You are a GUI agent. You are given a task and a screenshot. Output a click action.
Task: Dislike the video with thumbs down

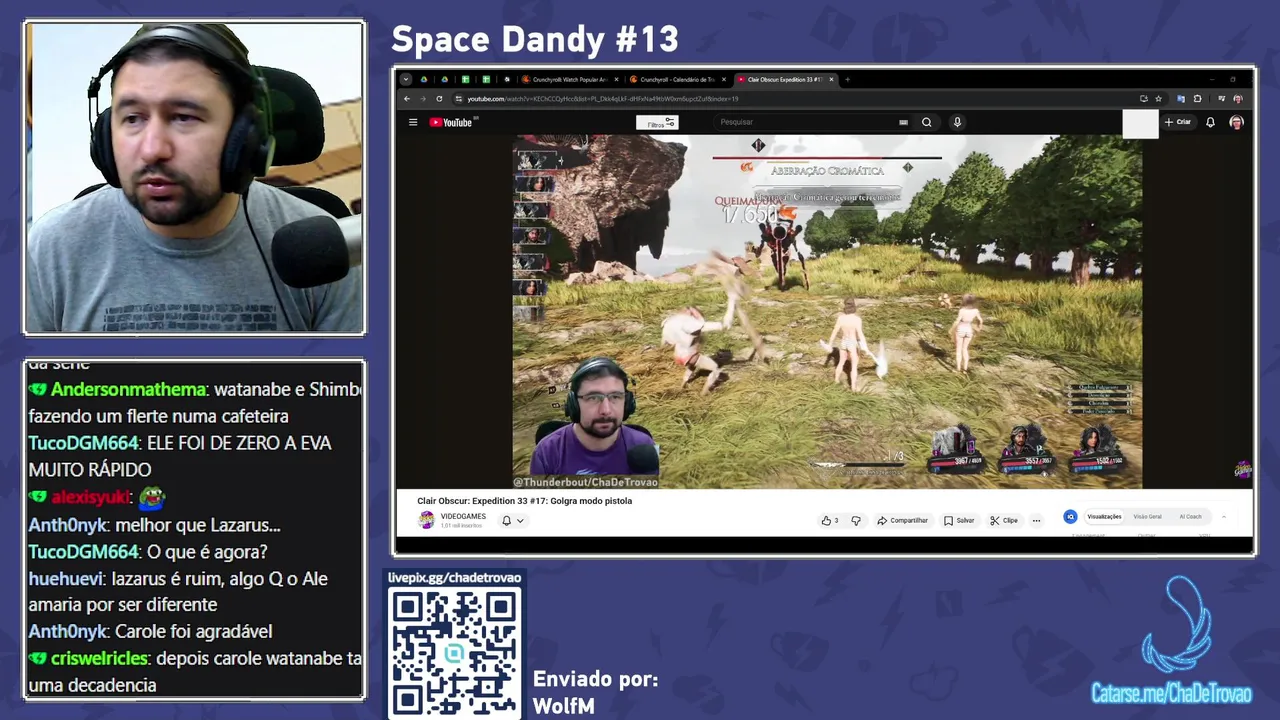(855, 520)
